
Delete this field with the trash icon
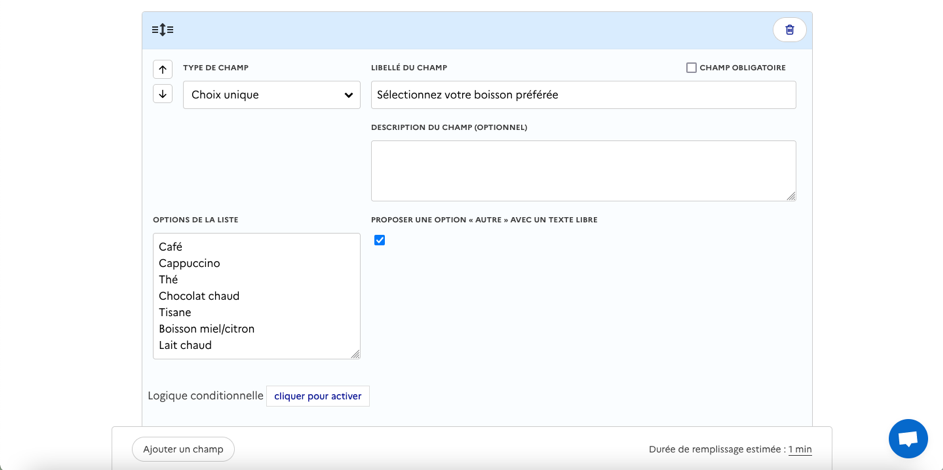(x=789, y=30)
